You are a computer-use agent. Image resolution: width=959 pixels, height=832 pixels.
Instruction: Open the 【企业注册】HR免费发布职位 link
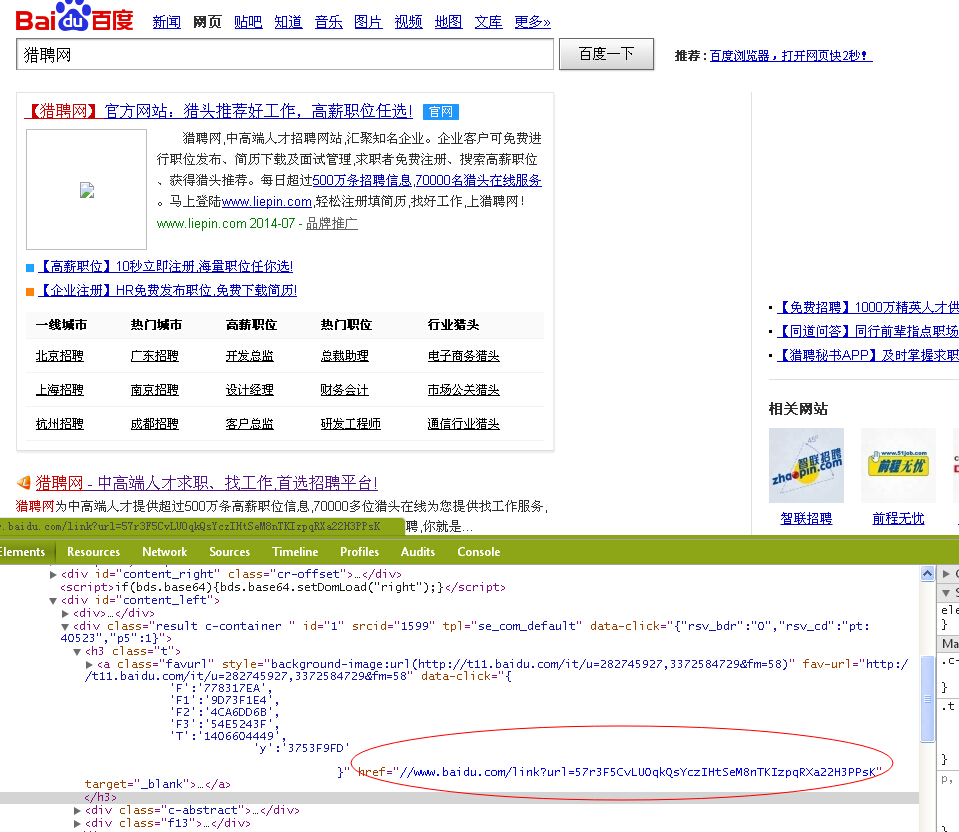click(167, 290)
